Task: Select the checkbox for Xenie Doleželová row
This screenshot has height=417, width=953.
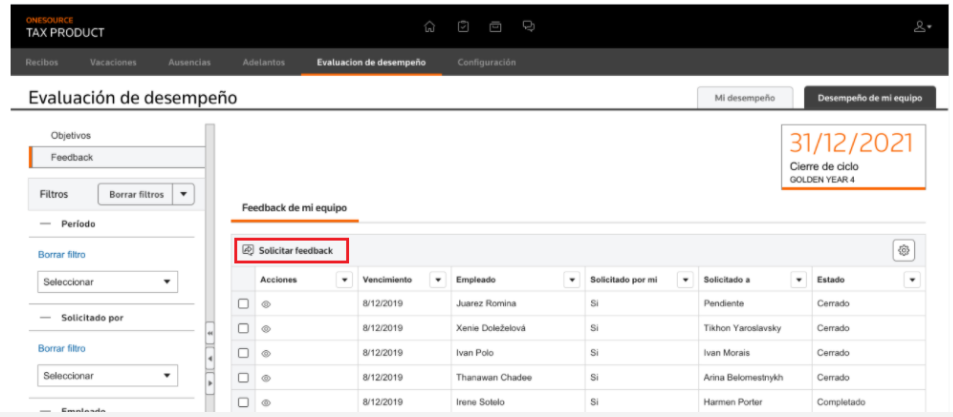Action: pyautogui.click(x=243, y=328)
